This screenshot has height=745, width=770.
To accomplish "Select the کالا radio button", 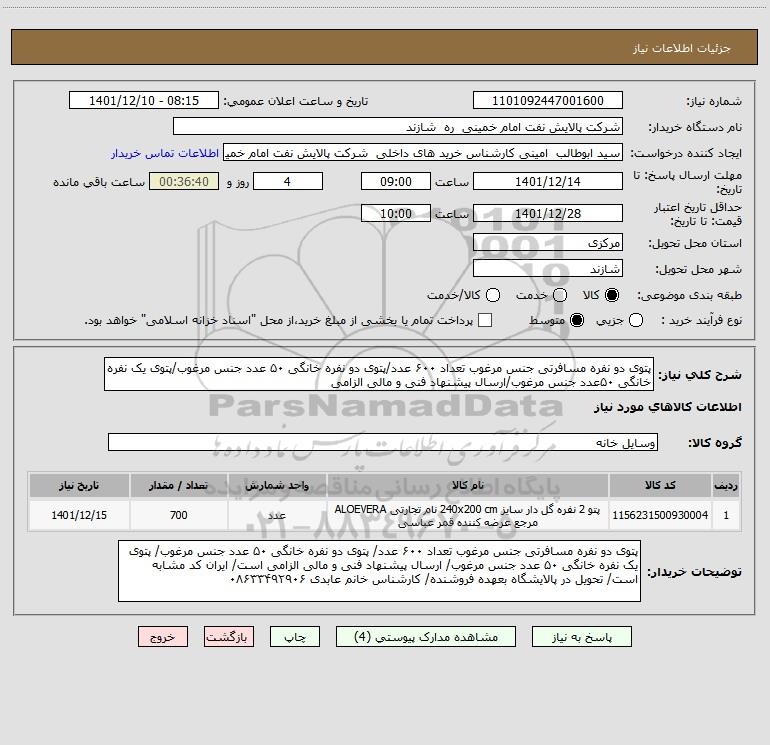I will 612,295.
